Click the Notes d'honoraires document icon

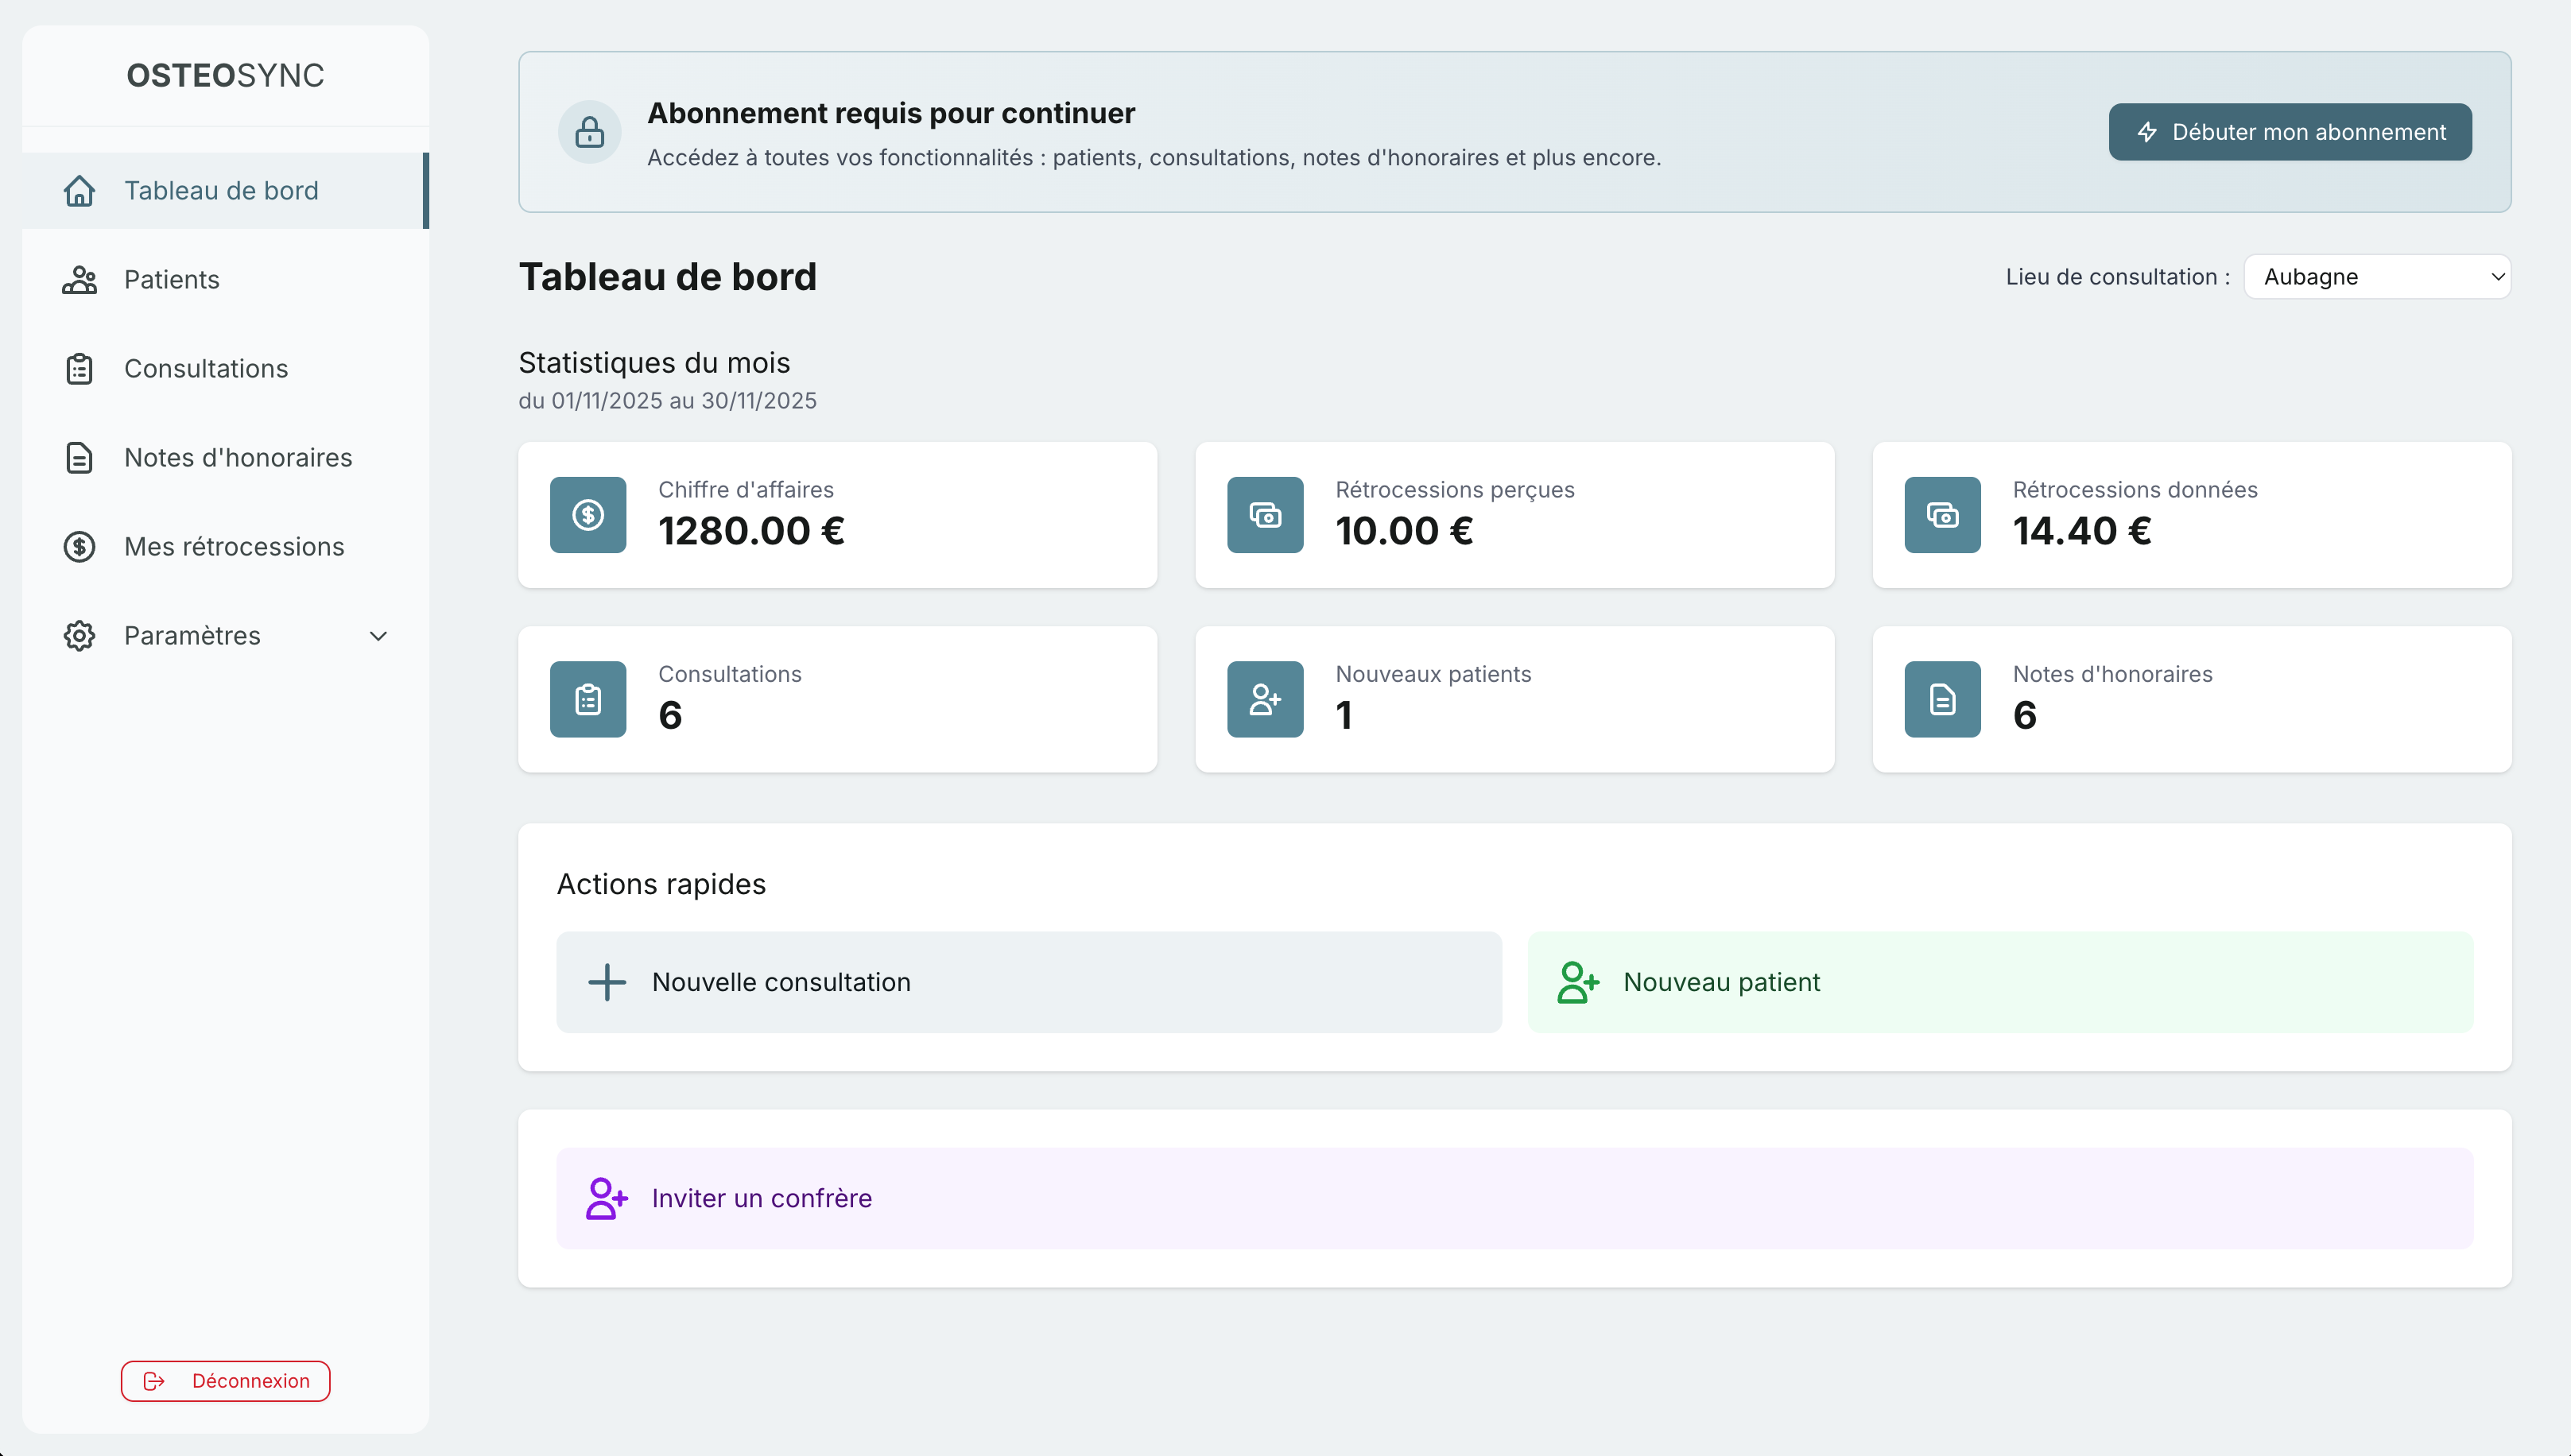[x=80, y=457]
